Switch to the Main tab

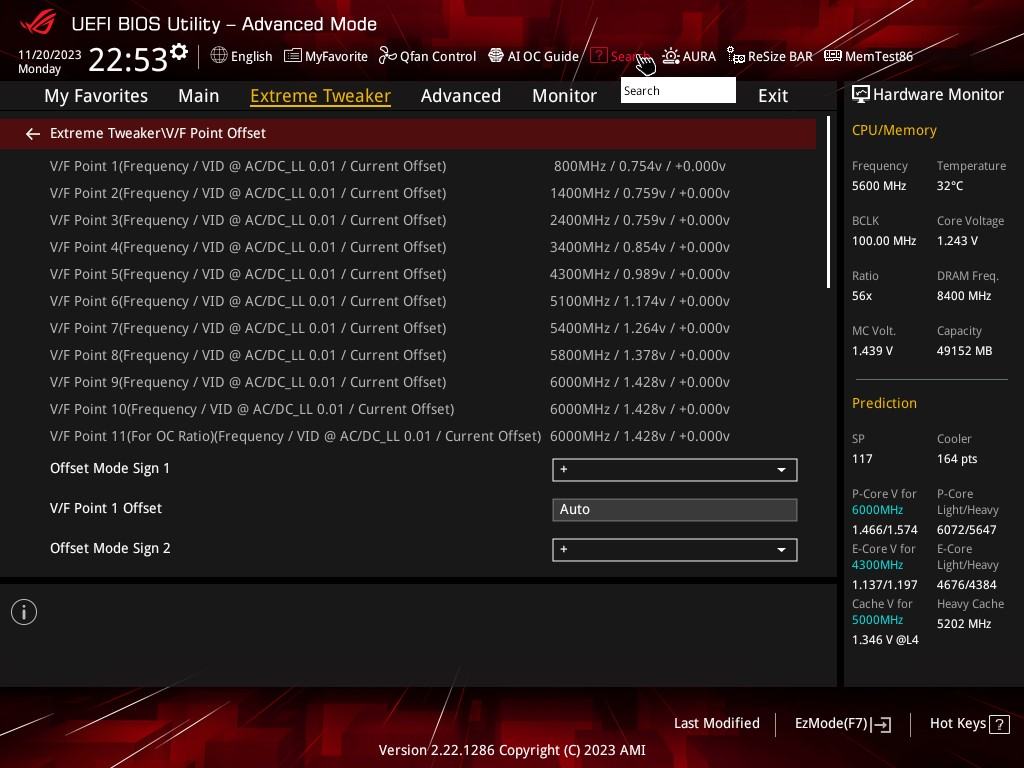[199, 96]
